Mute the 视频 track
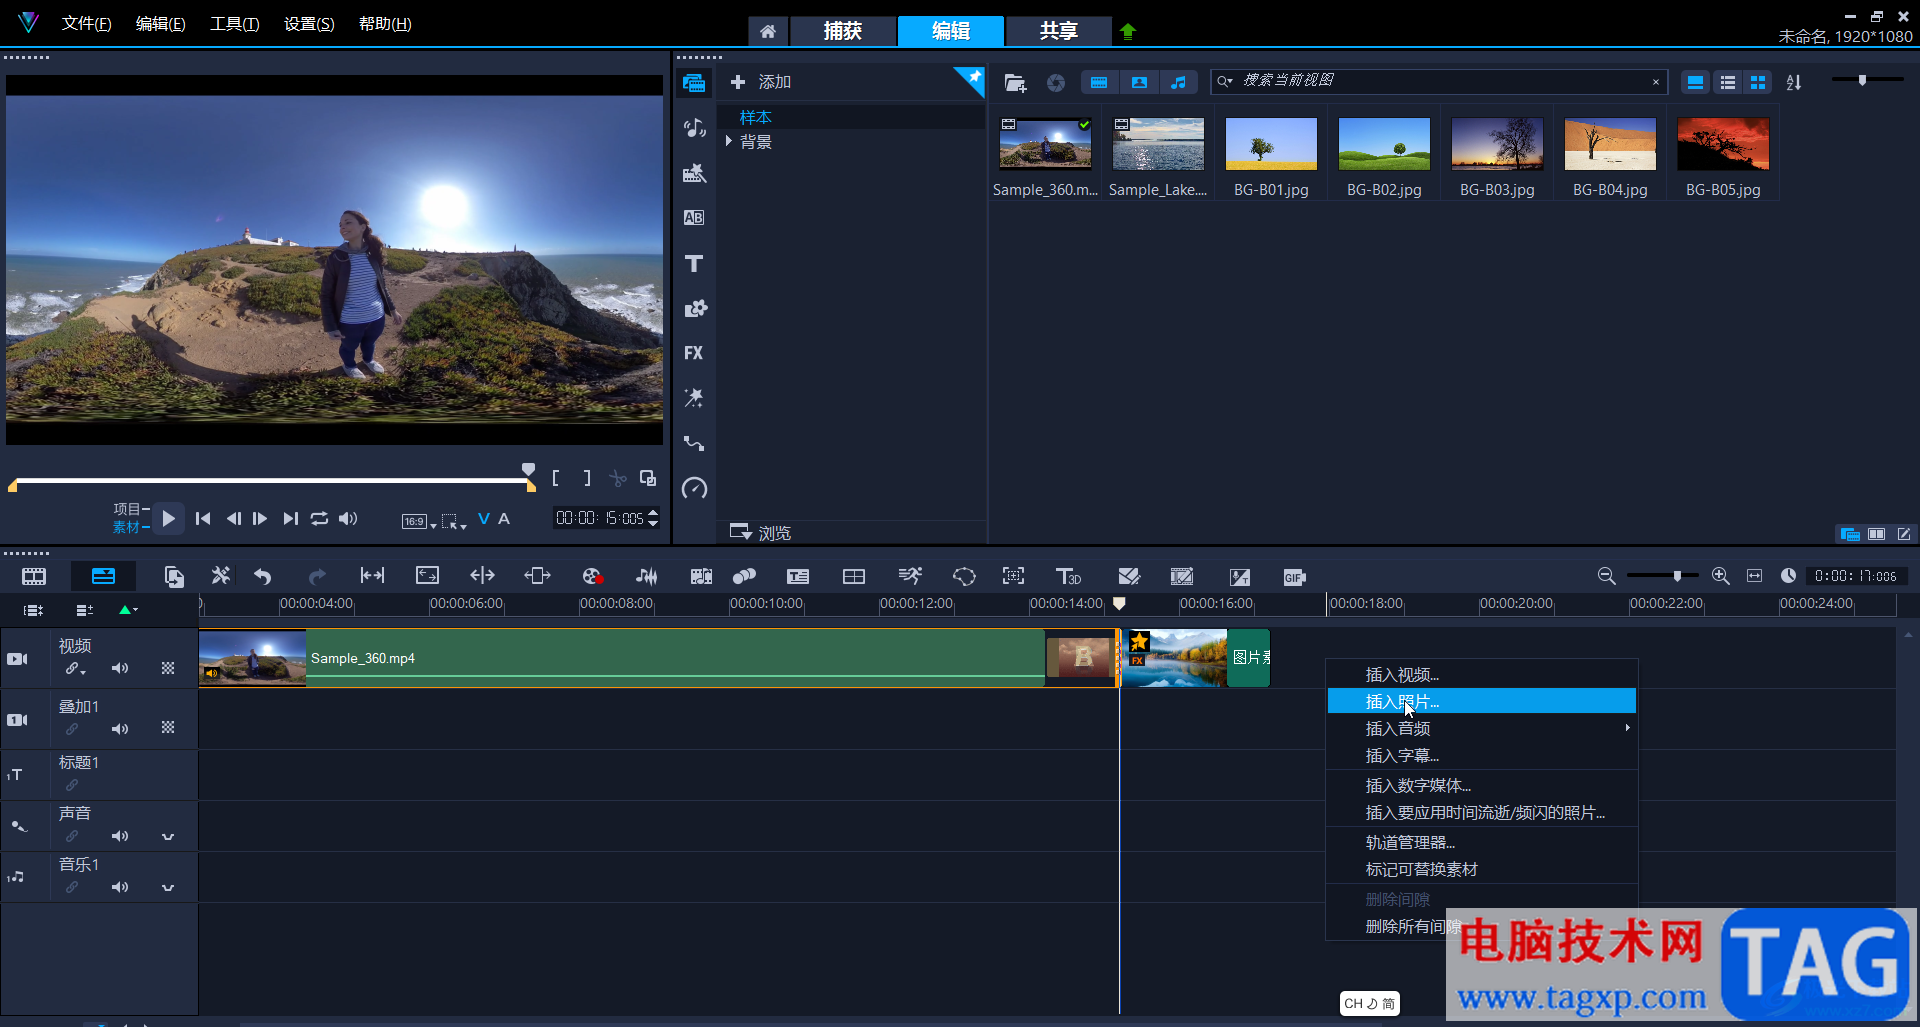 pyautogui.click(x=120, y=668)
